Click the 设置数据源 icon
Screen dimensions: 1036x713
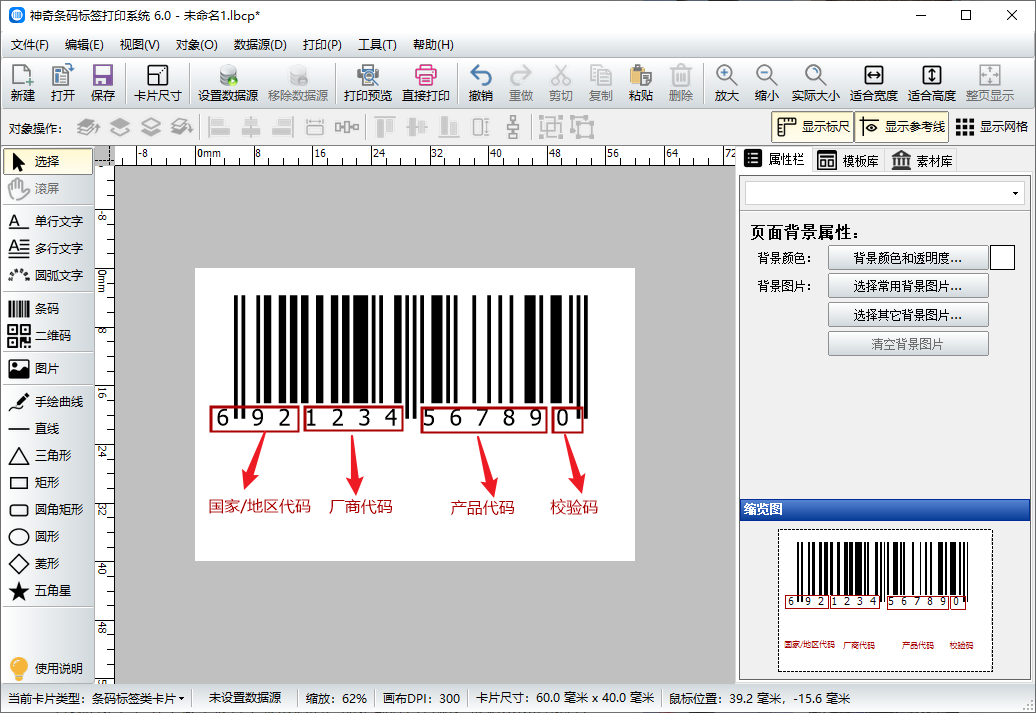228,83
